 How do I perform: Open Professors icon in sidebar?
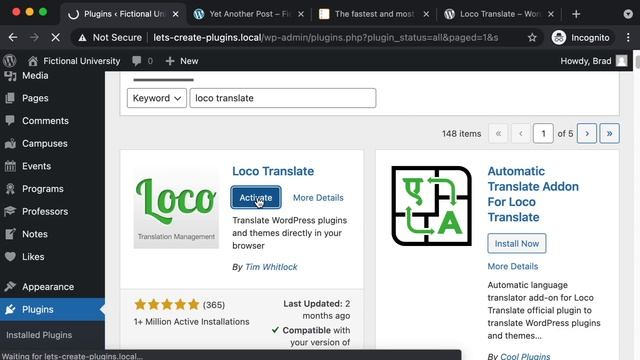click(10, 211)
